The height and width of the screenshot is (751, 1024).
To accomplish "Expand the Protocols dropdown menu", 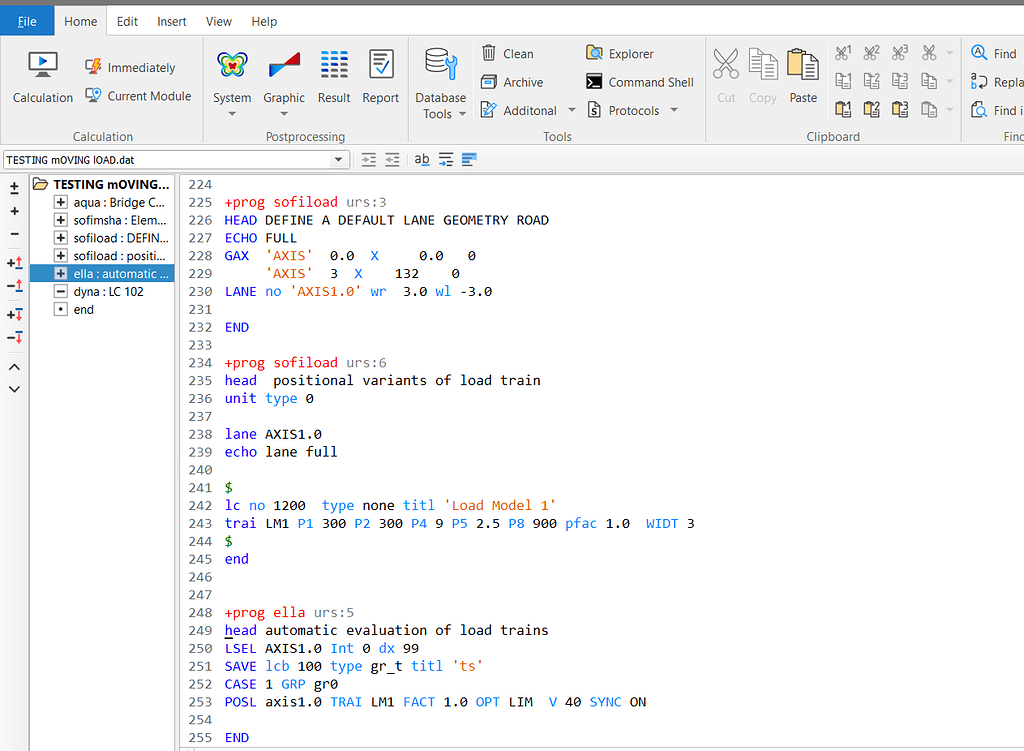I will [673, 110].
